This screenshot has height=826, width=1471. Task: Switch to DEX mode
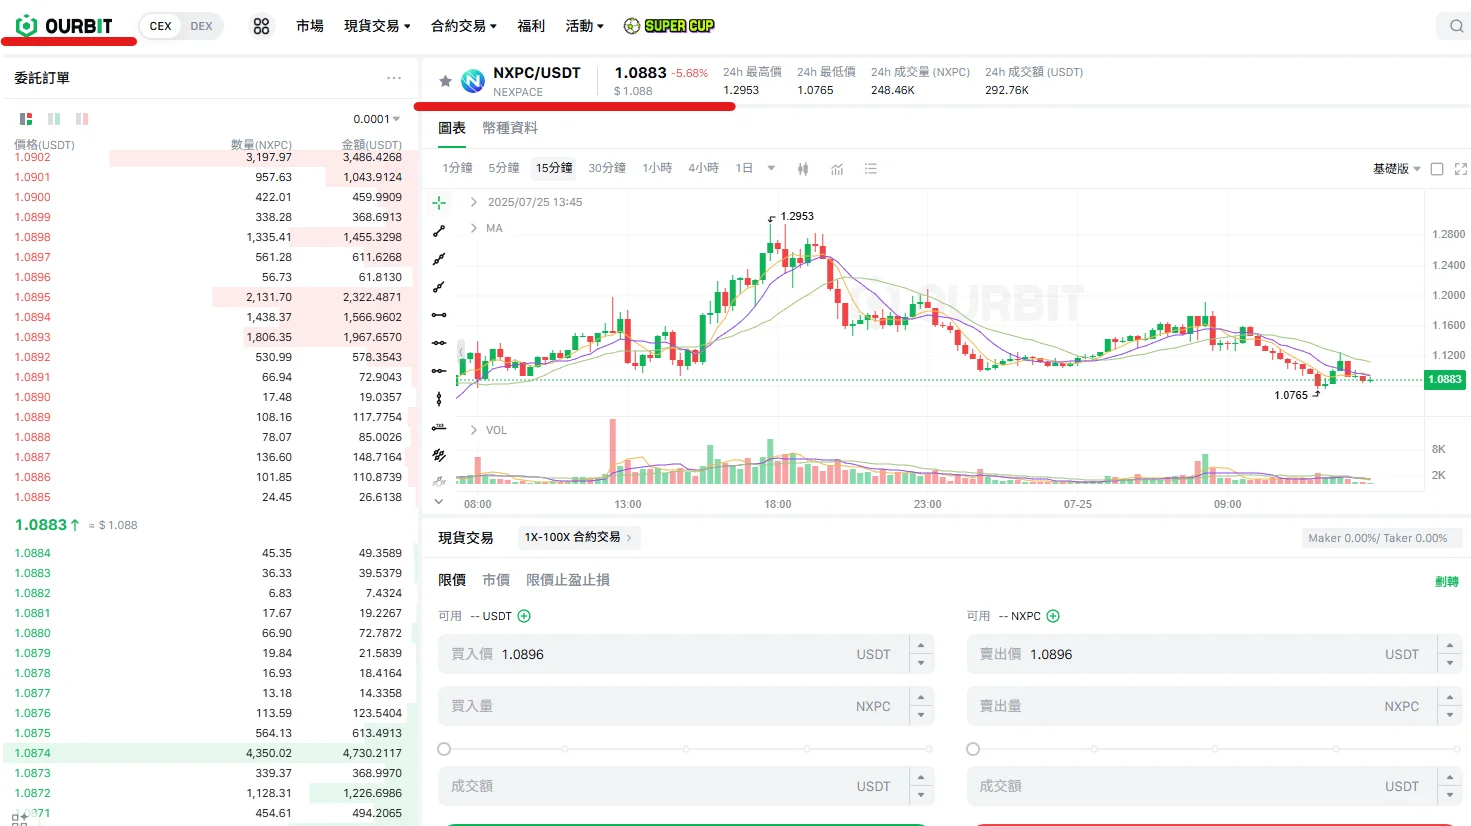pos(201,26)
